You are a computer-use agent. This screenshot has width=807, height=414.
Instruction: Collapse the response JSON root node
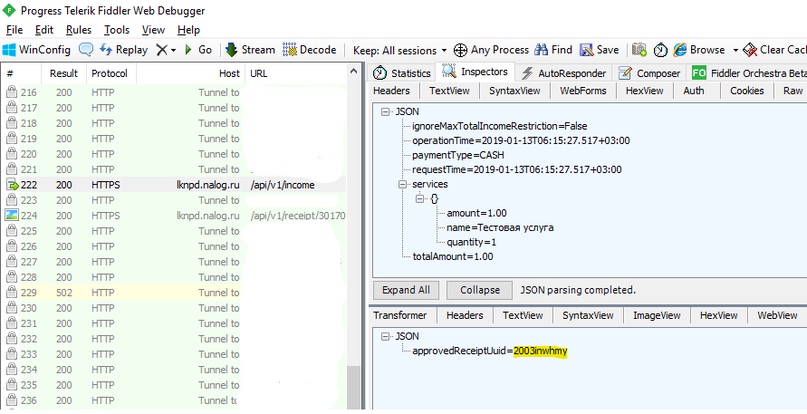pos(385,336)
